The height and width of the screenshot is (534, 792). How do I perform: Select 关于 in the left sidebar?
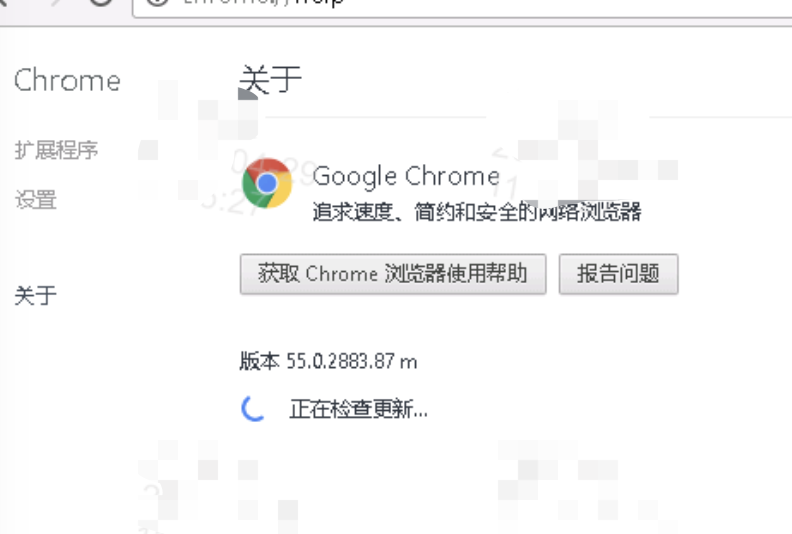point(35,295)
